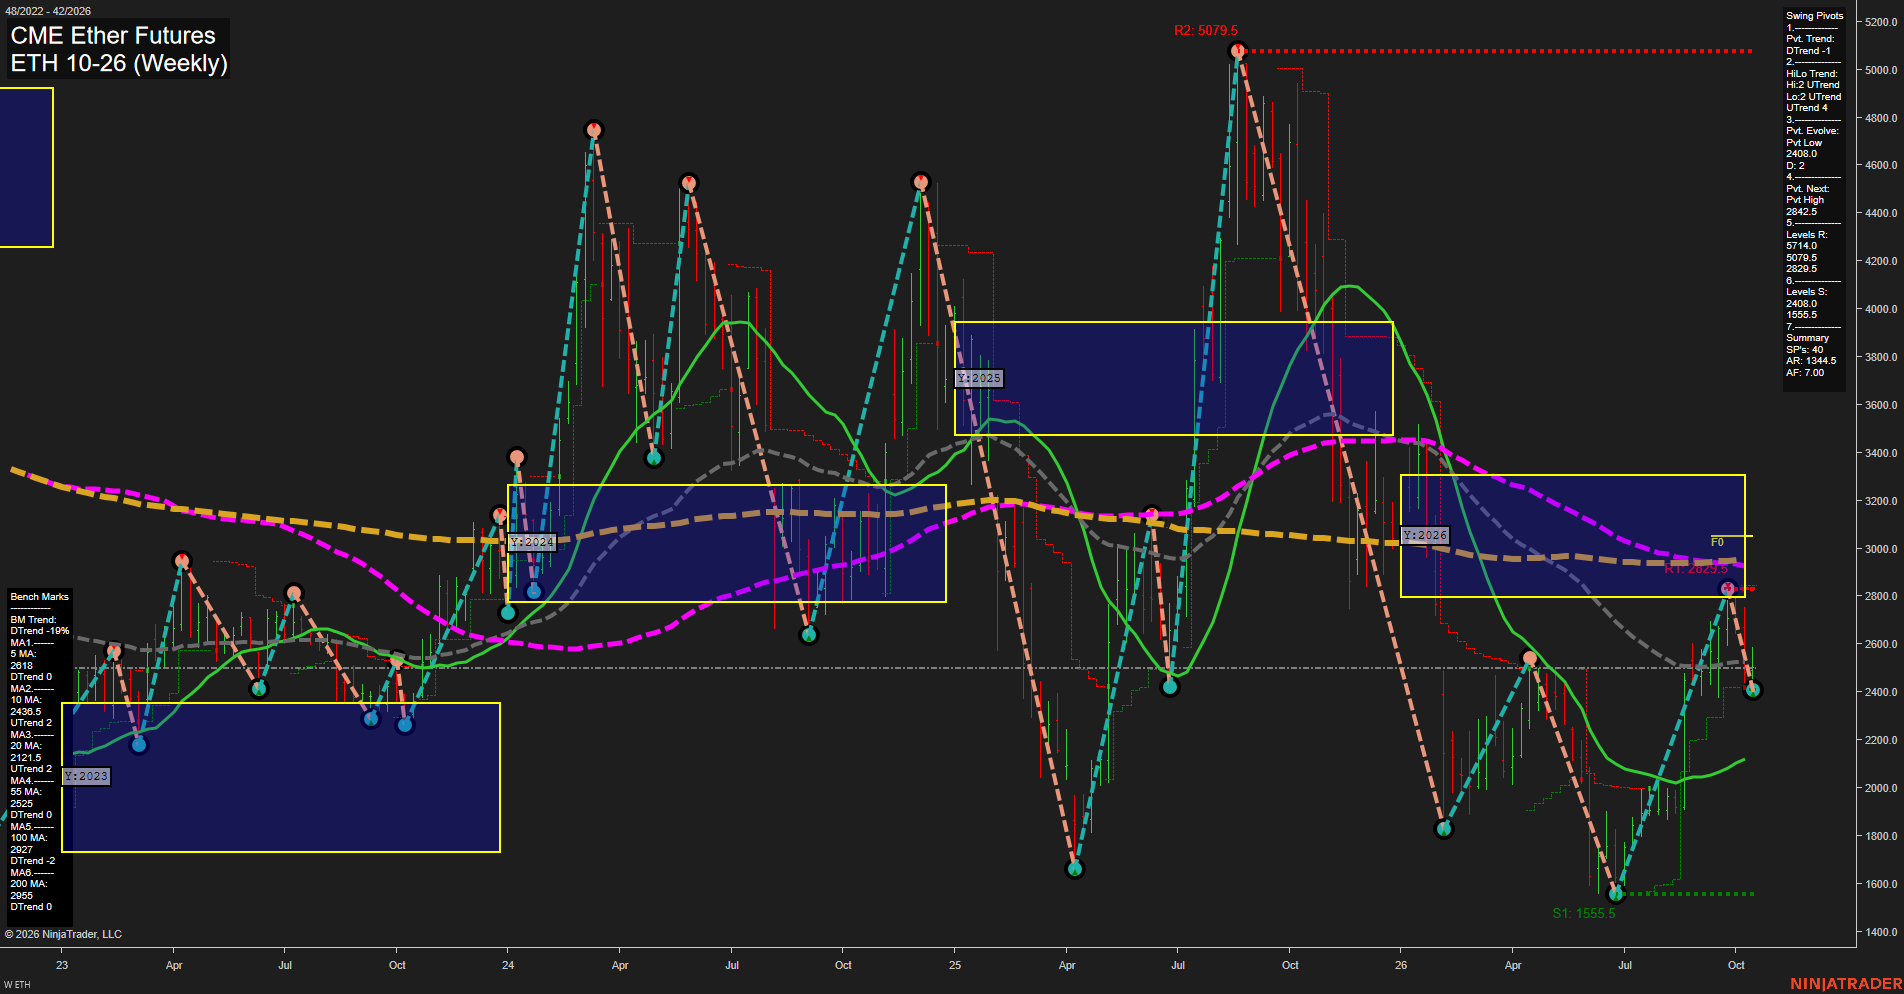Click the HiLo Trend entry in Swing Pivots
Screen dimensions: 1904x994
tap(1812, 74)
